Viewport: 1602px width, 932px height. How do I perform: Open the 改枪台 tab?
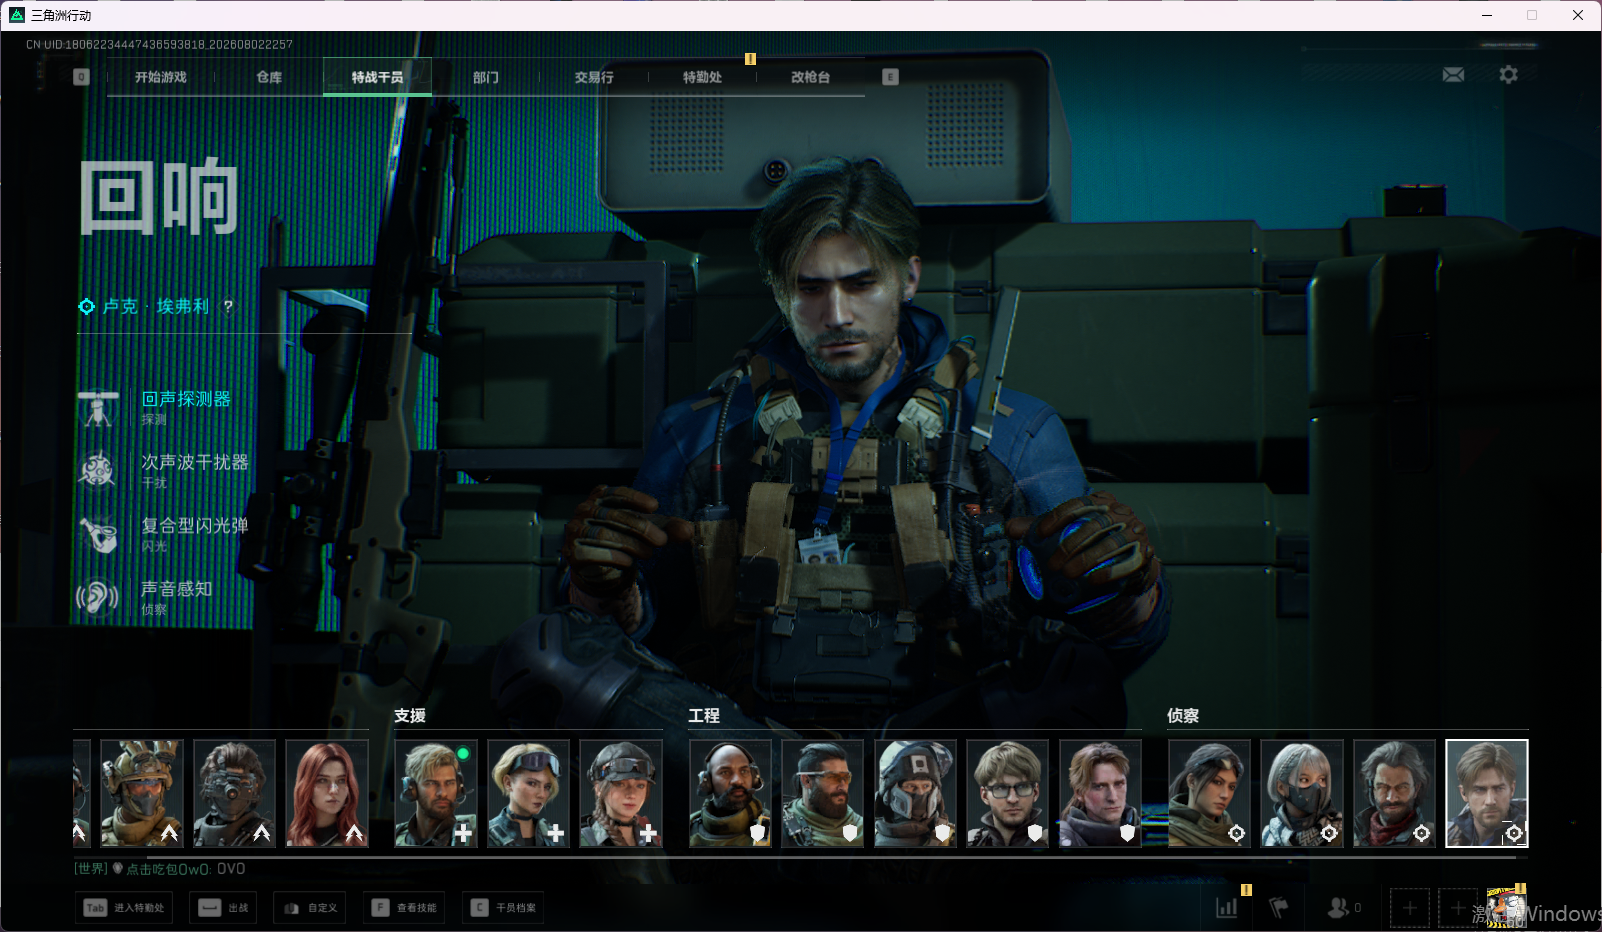pos(810,77)
